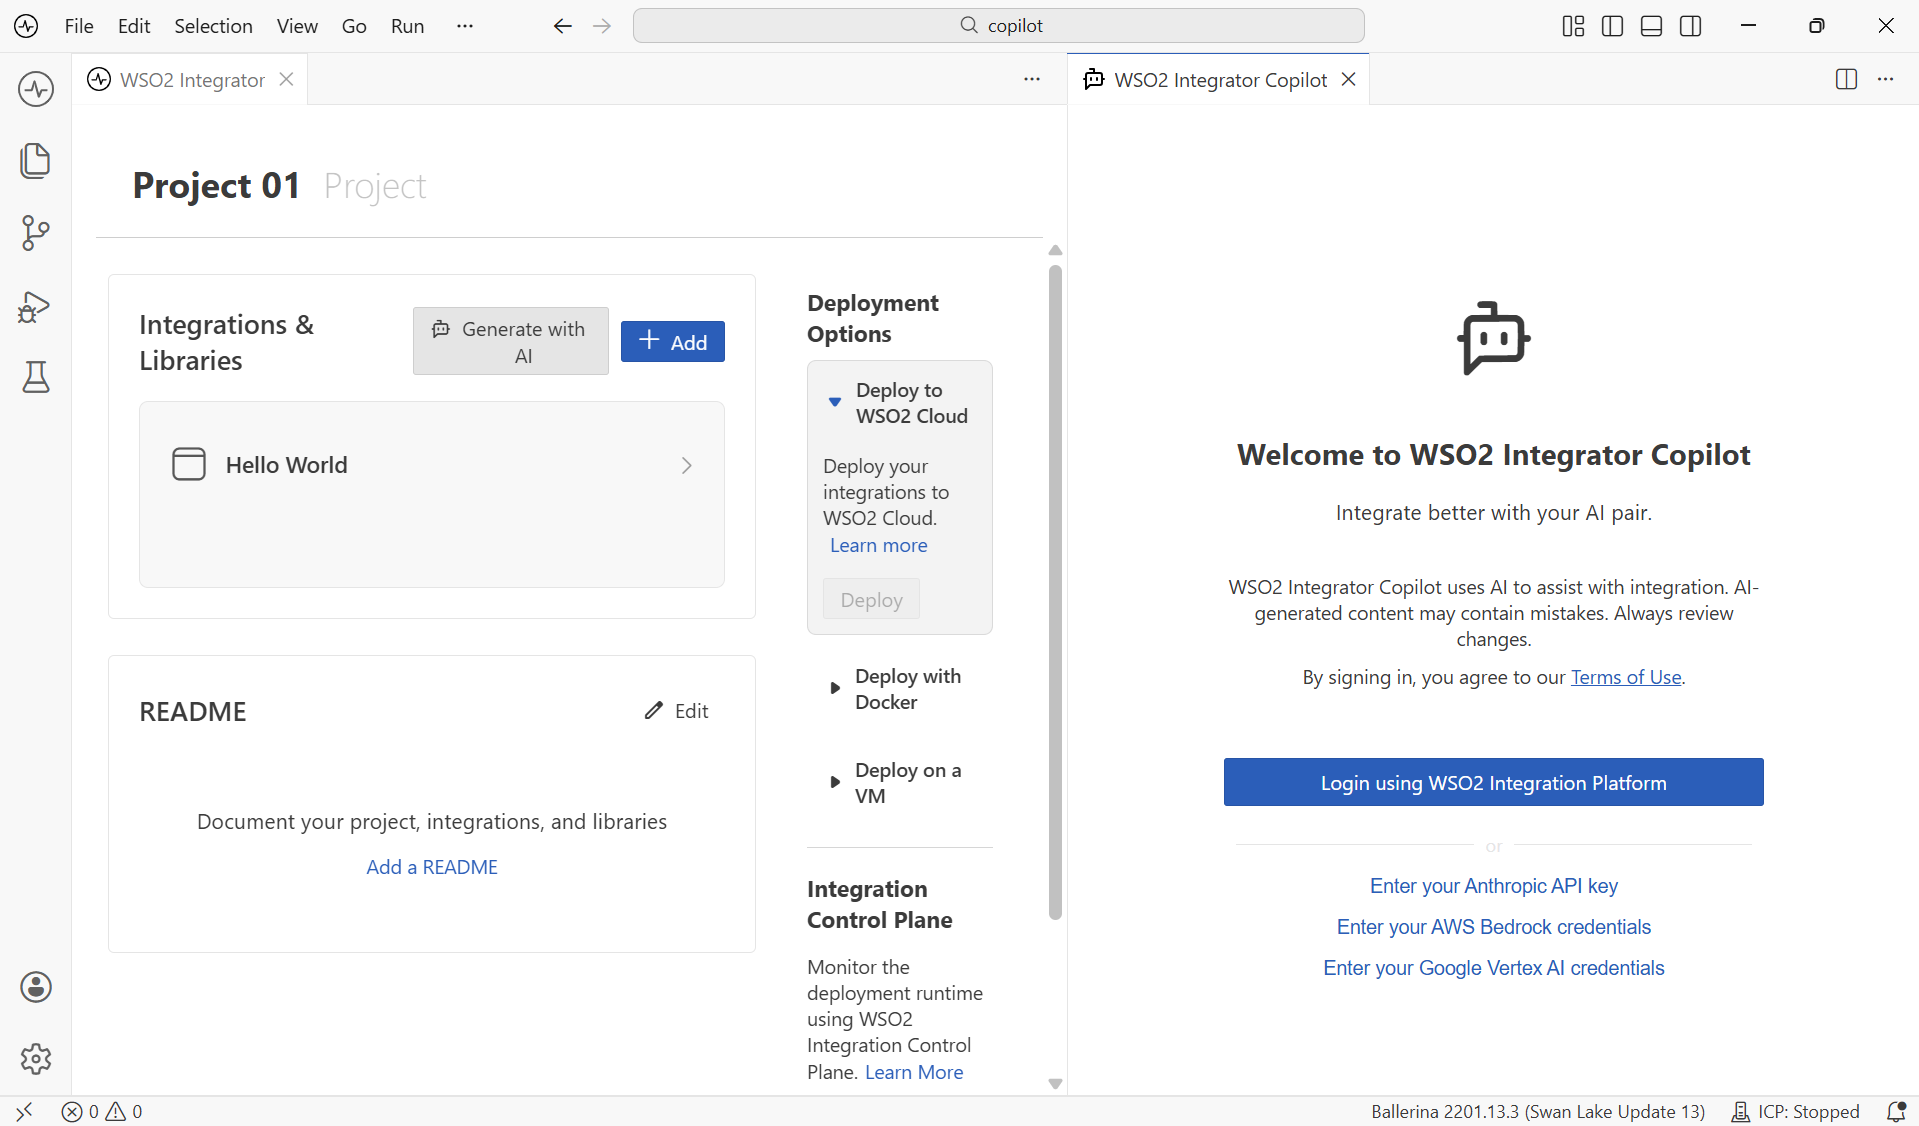Split the Copilot editor right
This screenshot has height=1126, width=1919.
1846,79
